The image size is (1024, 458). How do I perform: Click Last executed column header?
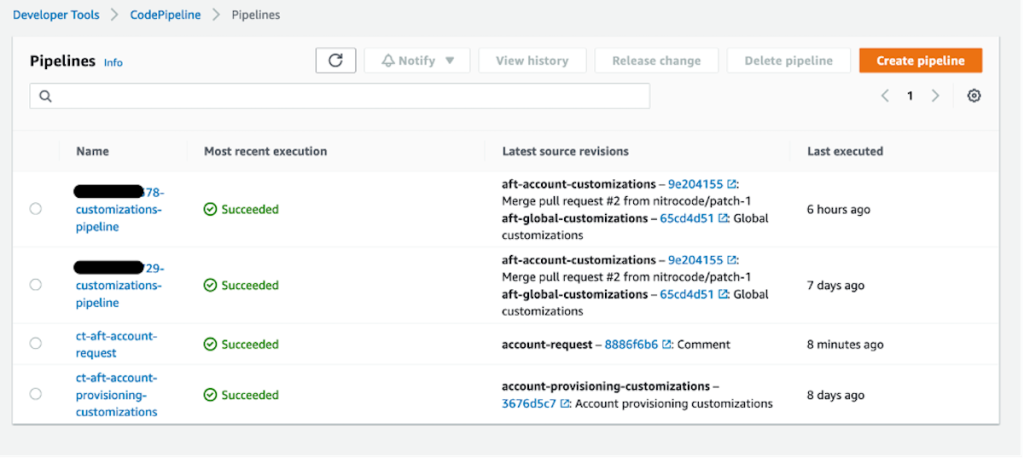point(845,151)
